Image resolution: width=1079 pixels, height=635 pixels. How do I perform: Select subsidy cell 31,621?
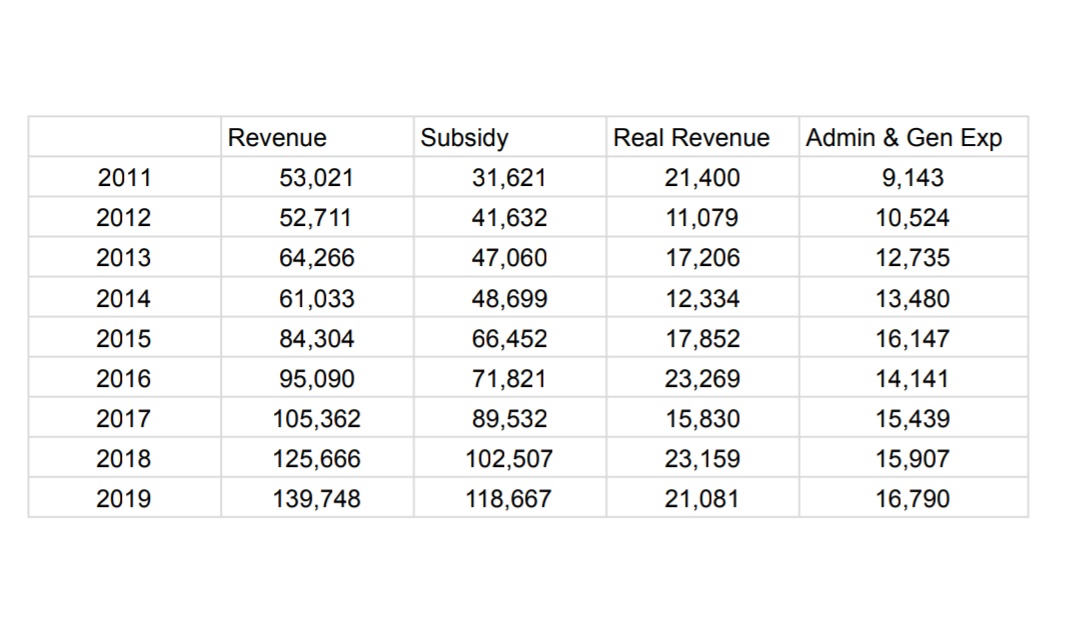(509, 177)
